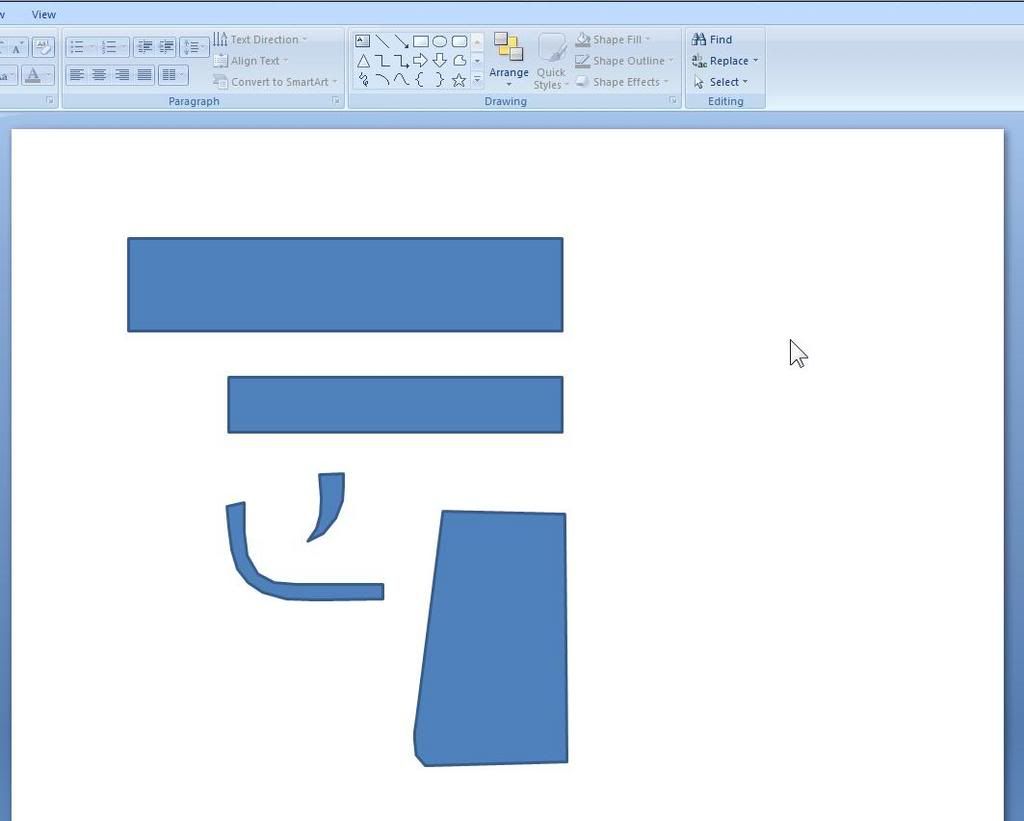
Task: Select the Down Arrow shape
Action: click(x=440, y=61)
